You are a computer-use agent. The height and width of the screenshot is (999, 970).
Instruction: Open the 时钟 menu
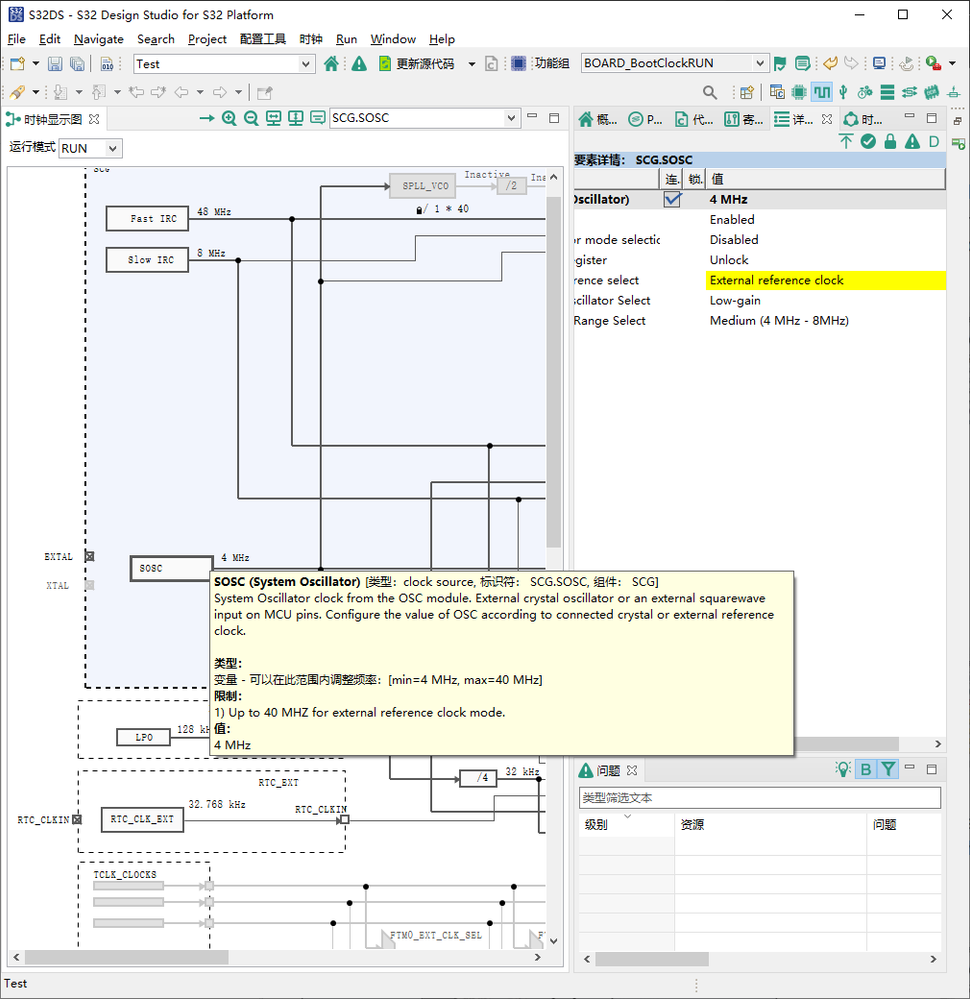click(x=311, y=40)
